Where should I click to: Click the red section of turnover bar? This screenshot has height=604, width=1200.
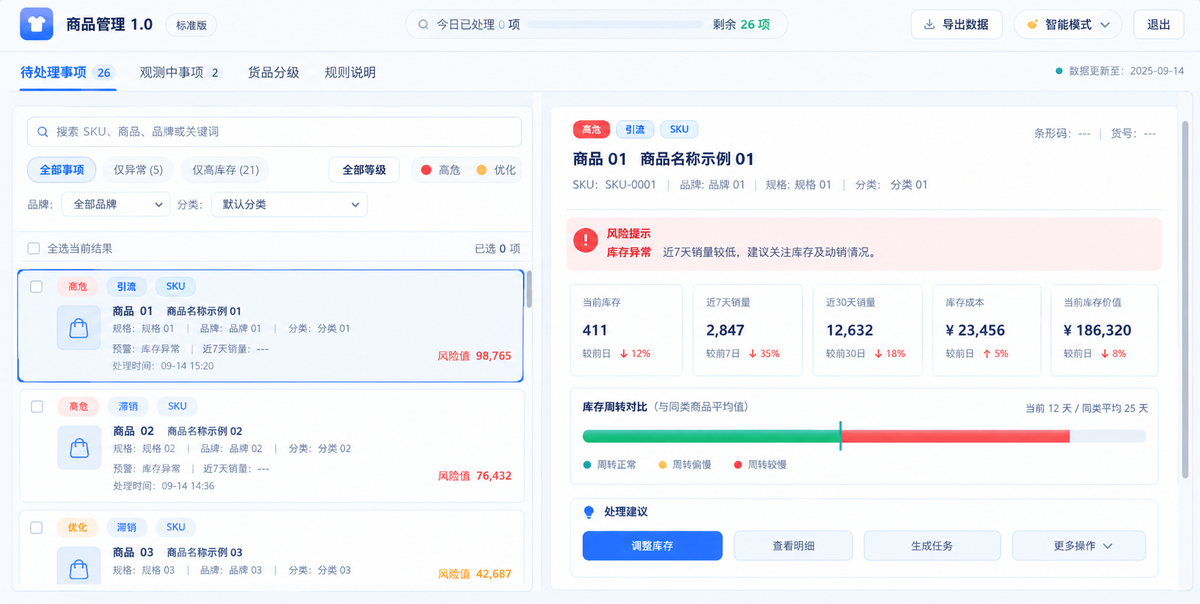click(956, 436)
